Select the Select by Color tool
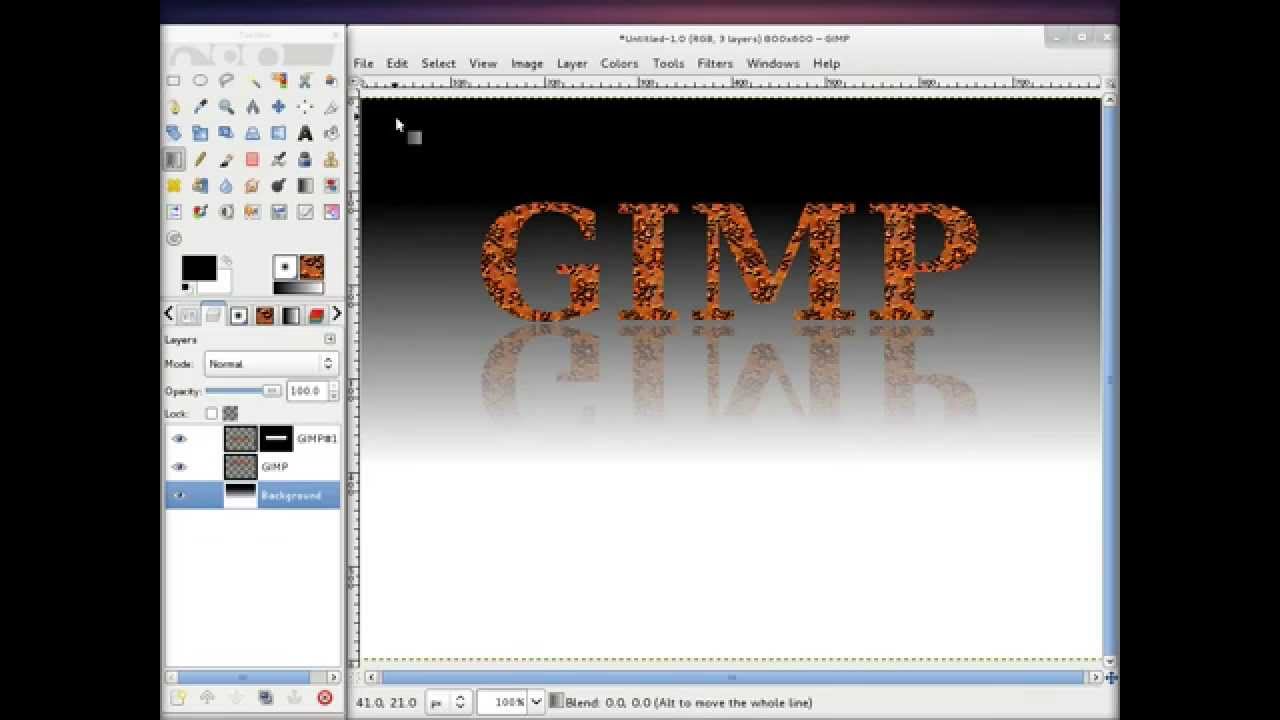The width and height of the screenshot is (1280, 720). point(278,80)
